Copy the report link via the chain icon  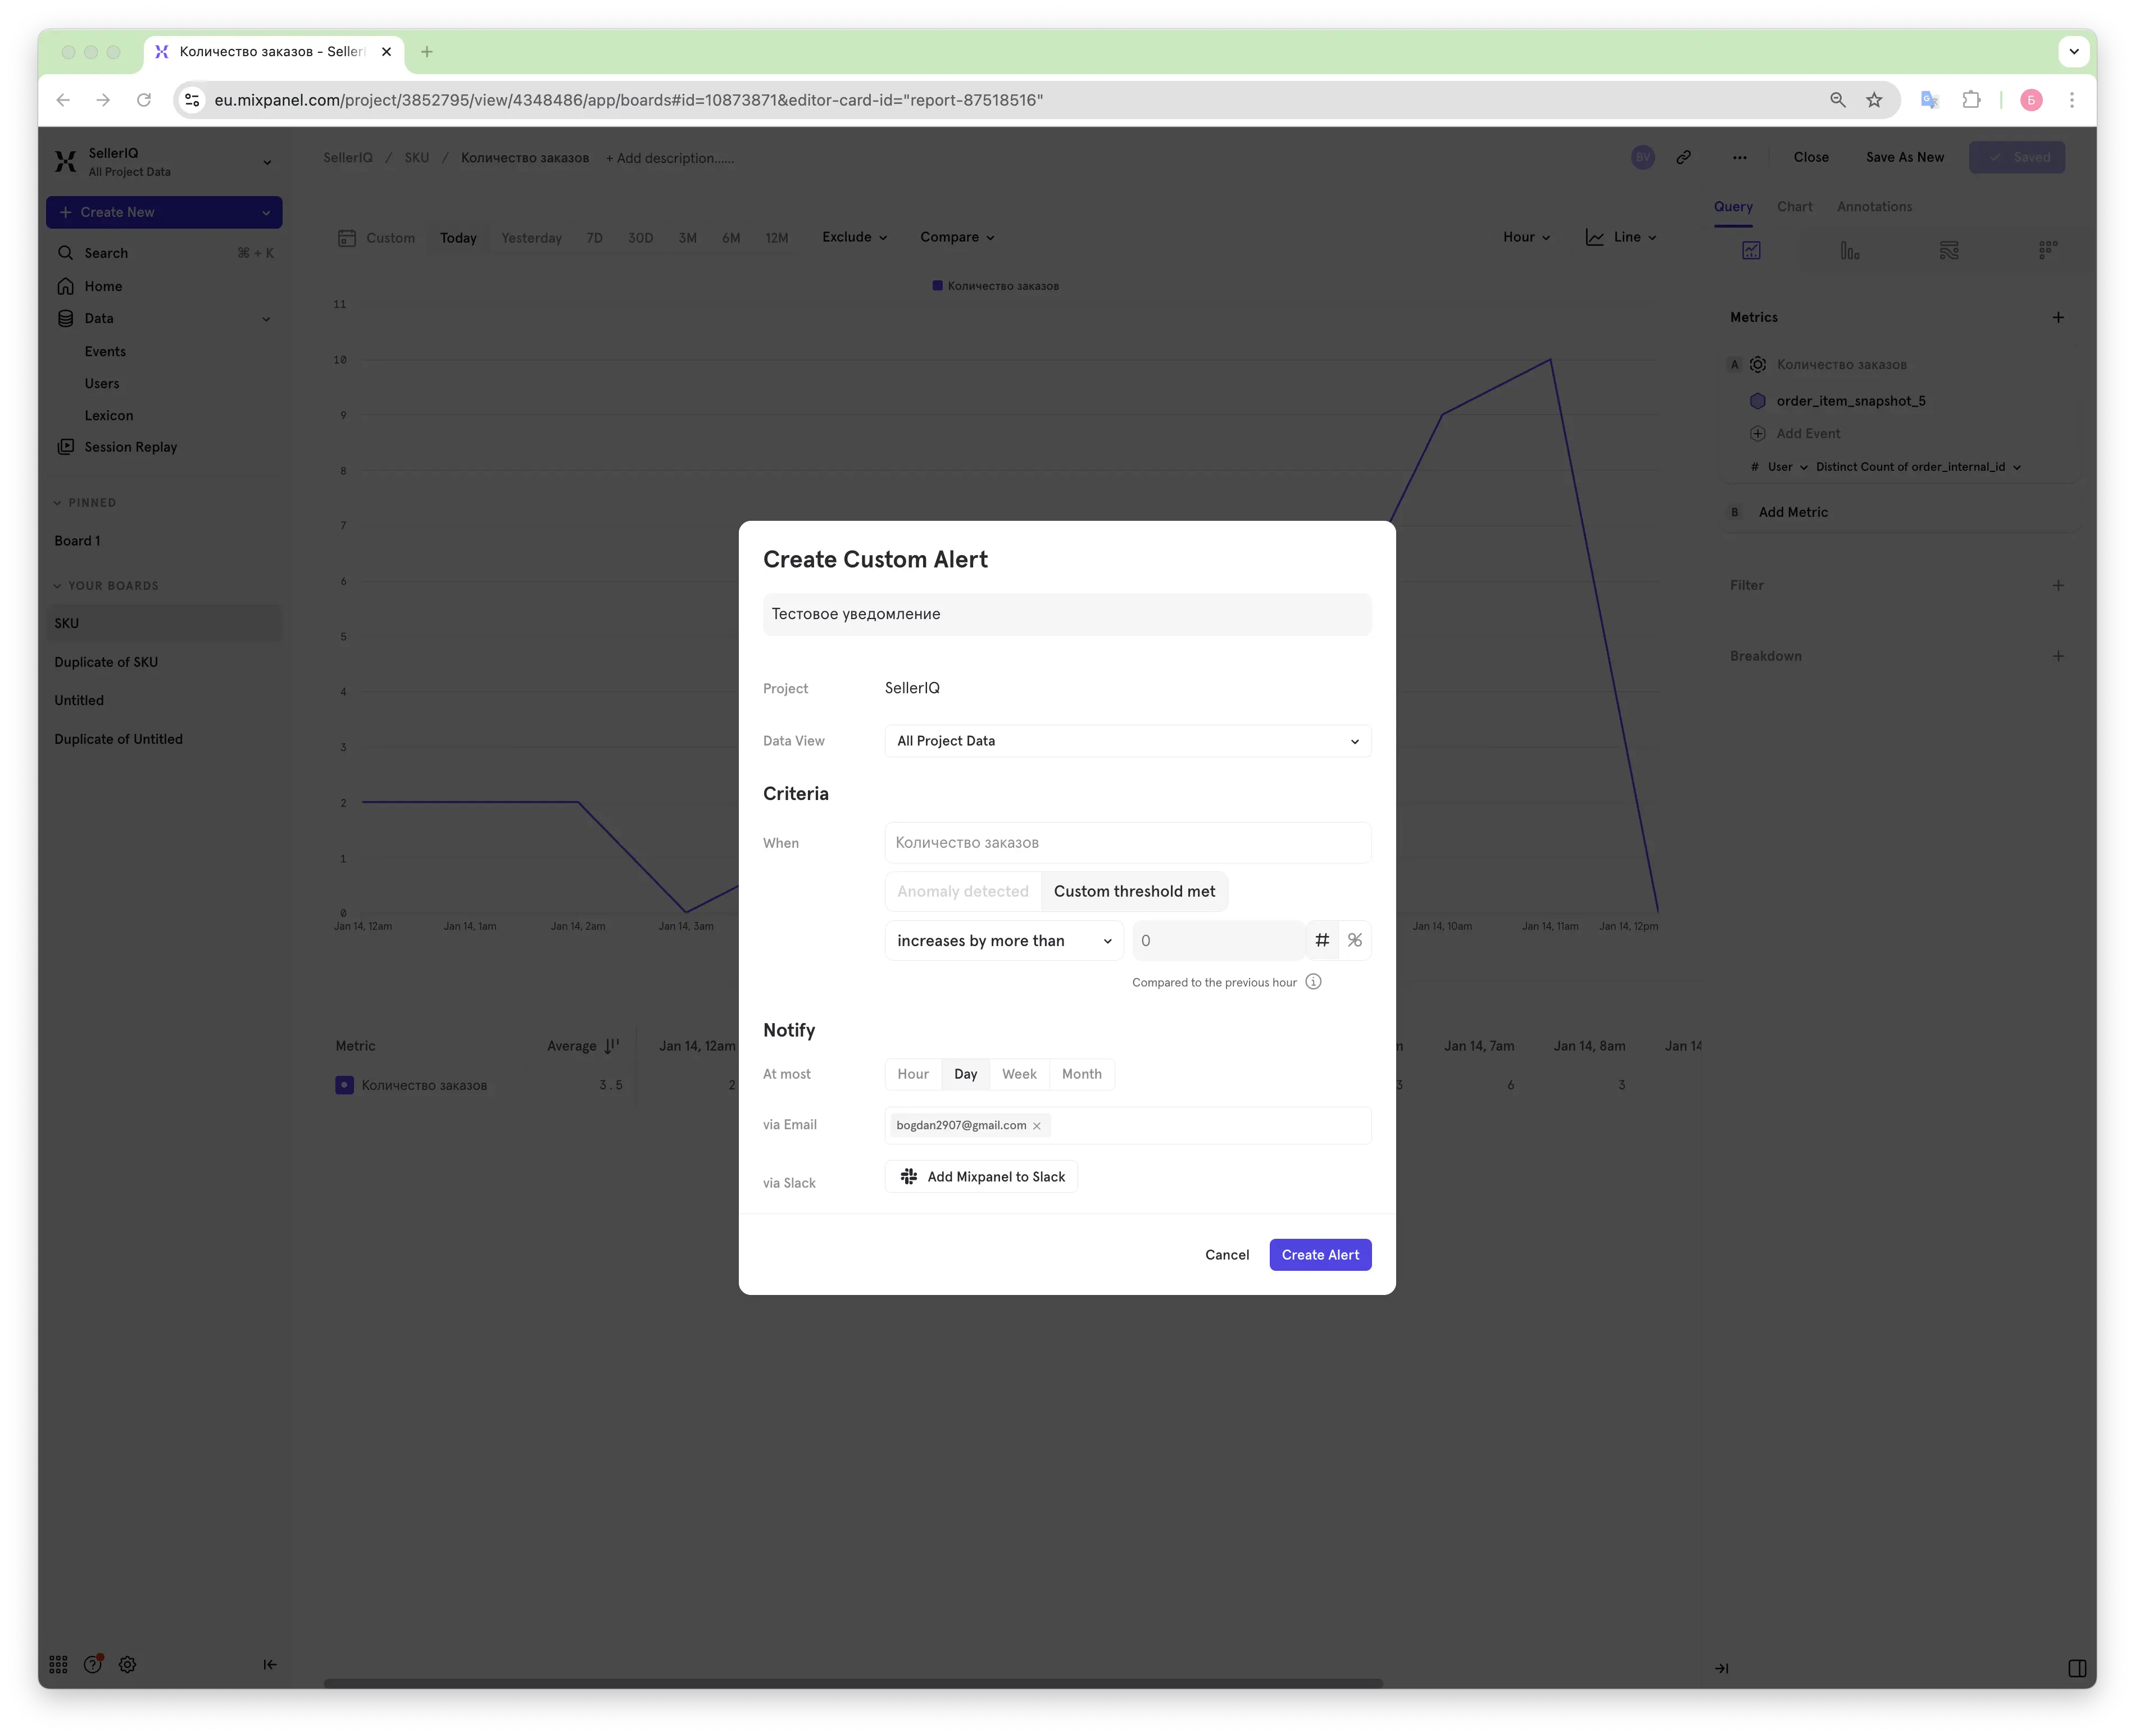[x=1684, y=157]
